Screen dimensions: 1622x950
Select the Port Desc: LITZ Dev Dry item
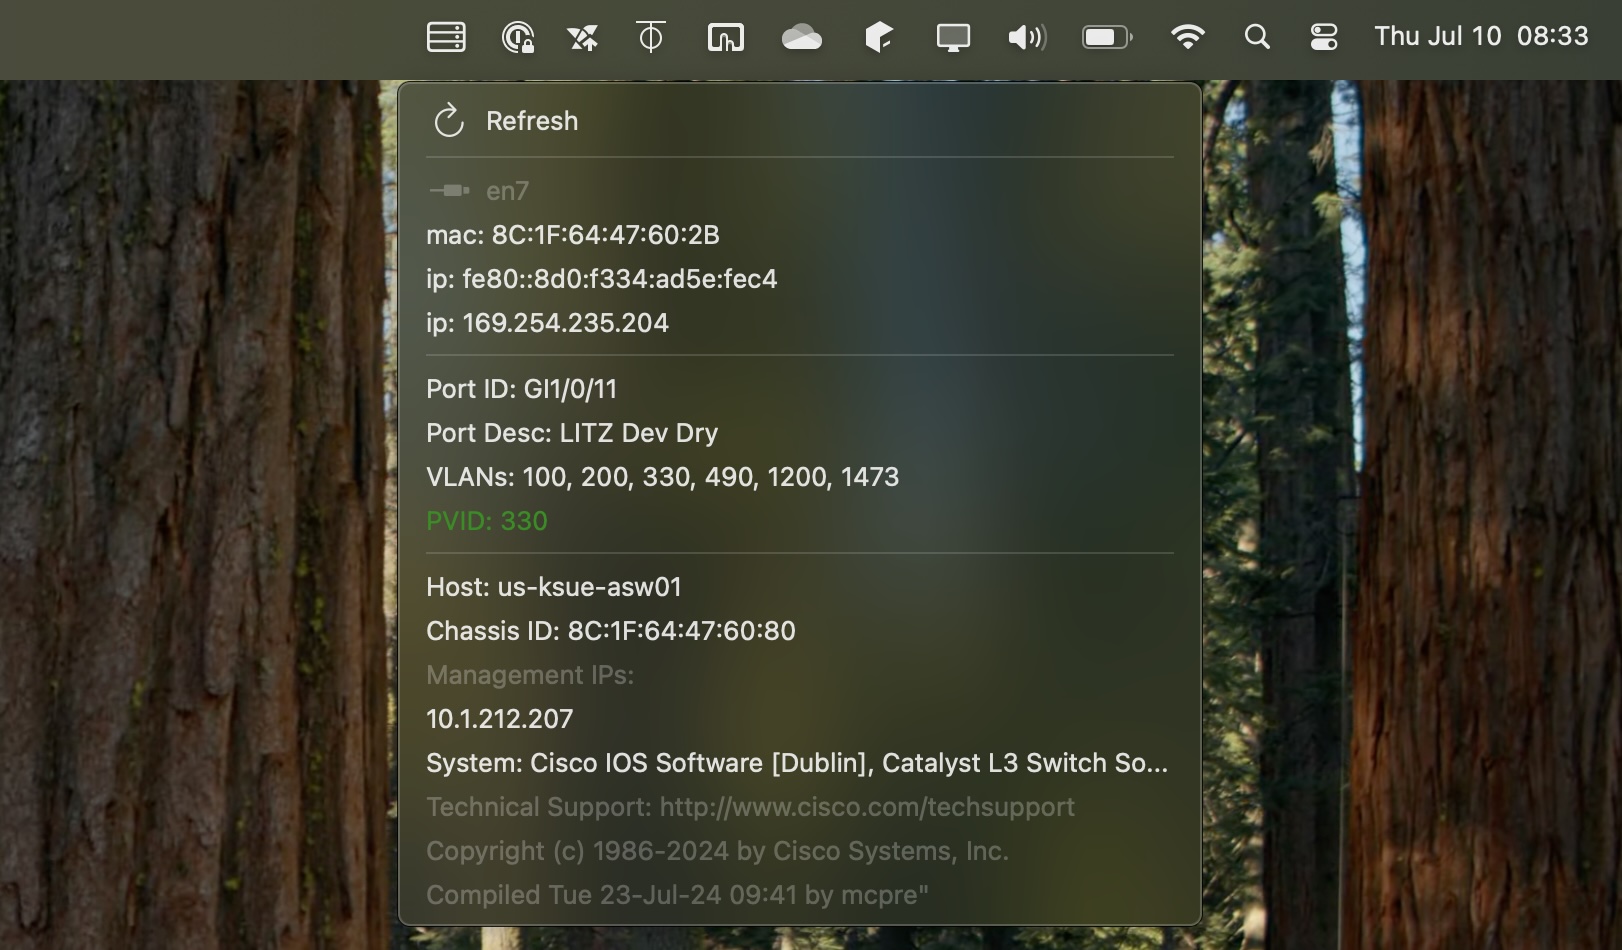pos(800,433)
